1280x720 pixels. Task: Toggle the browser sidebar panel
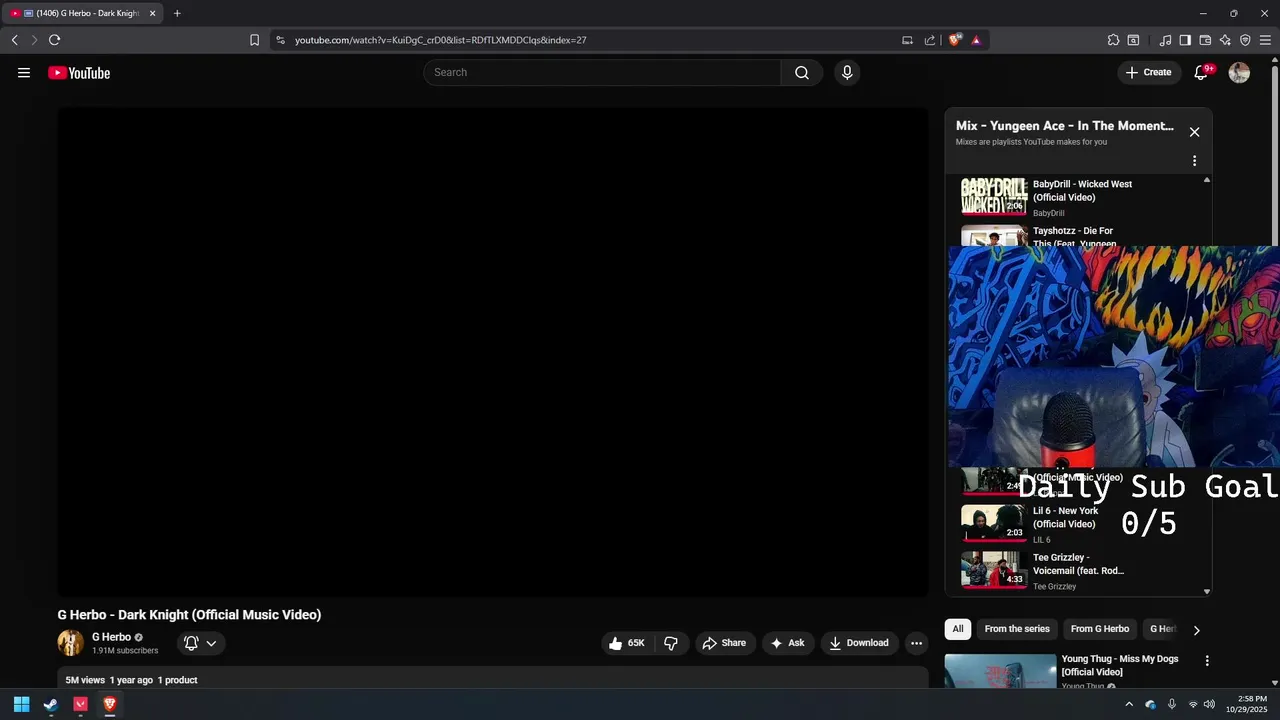tap(1185, 40)
